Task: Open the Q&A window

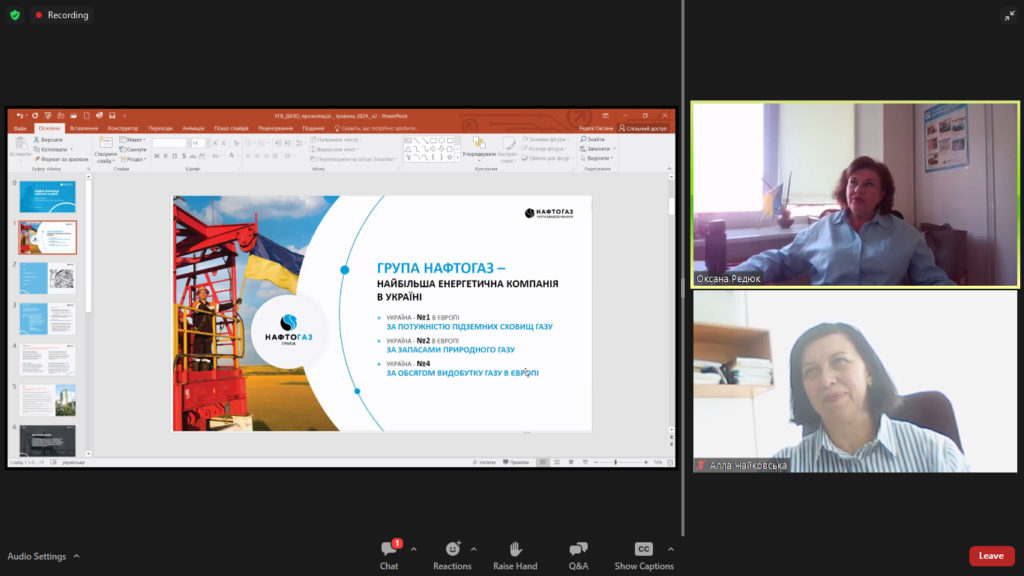Action: pos(578,553)
